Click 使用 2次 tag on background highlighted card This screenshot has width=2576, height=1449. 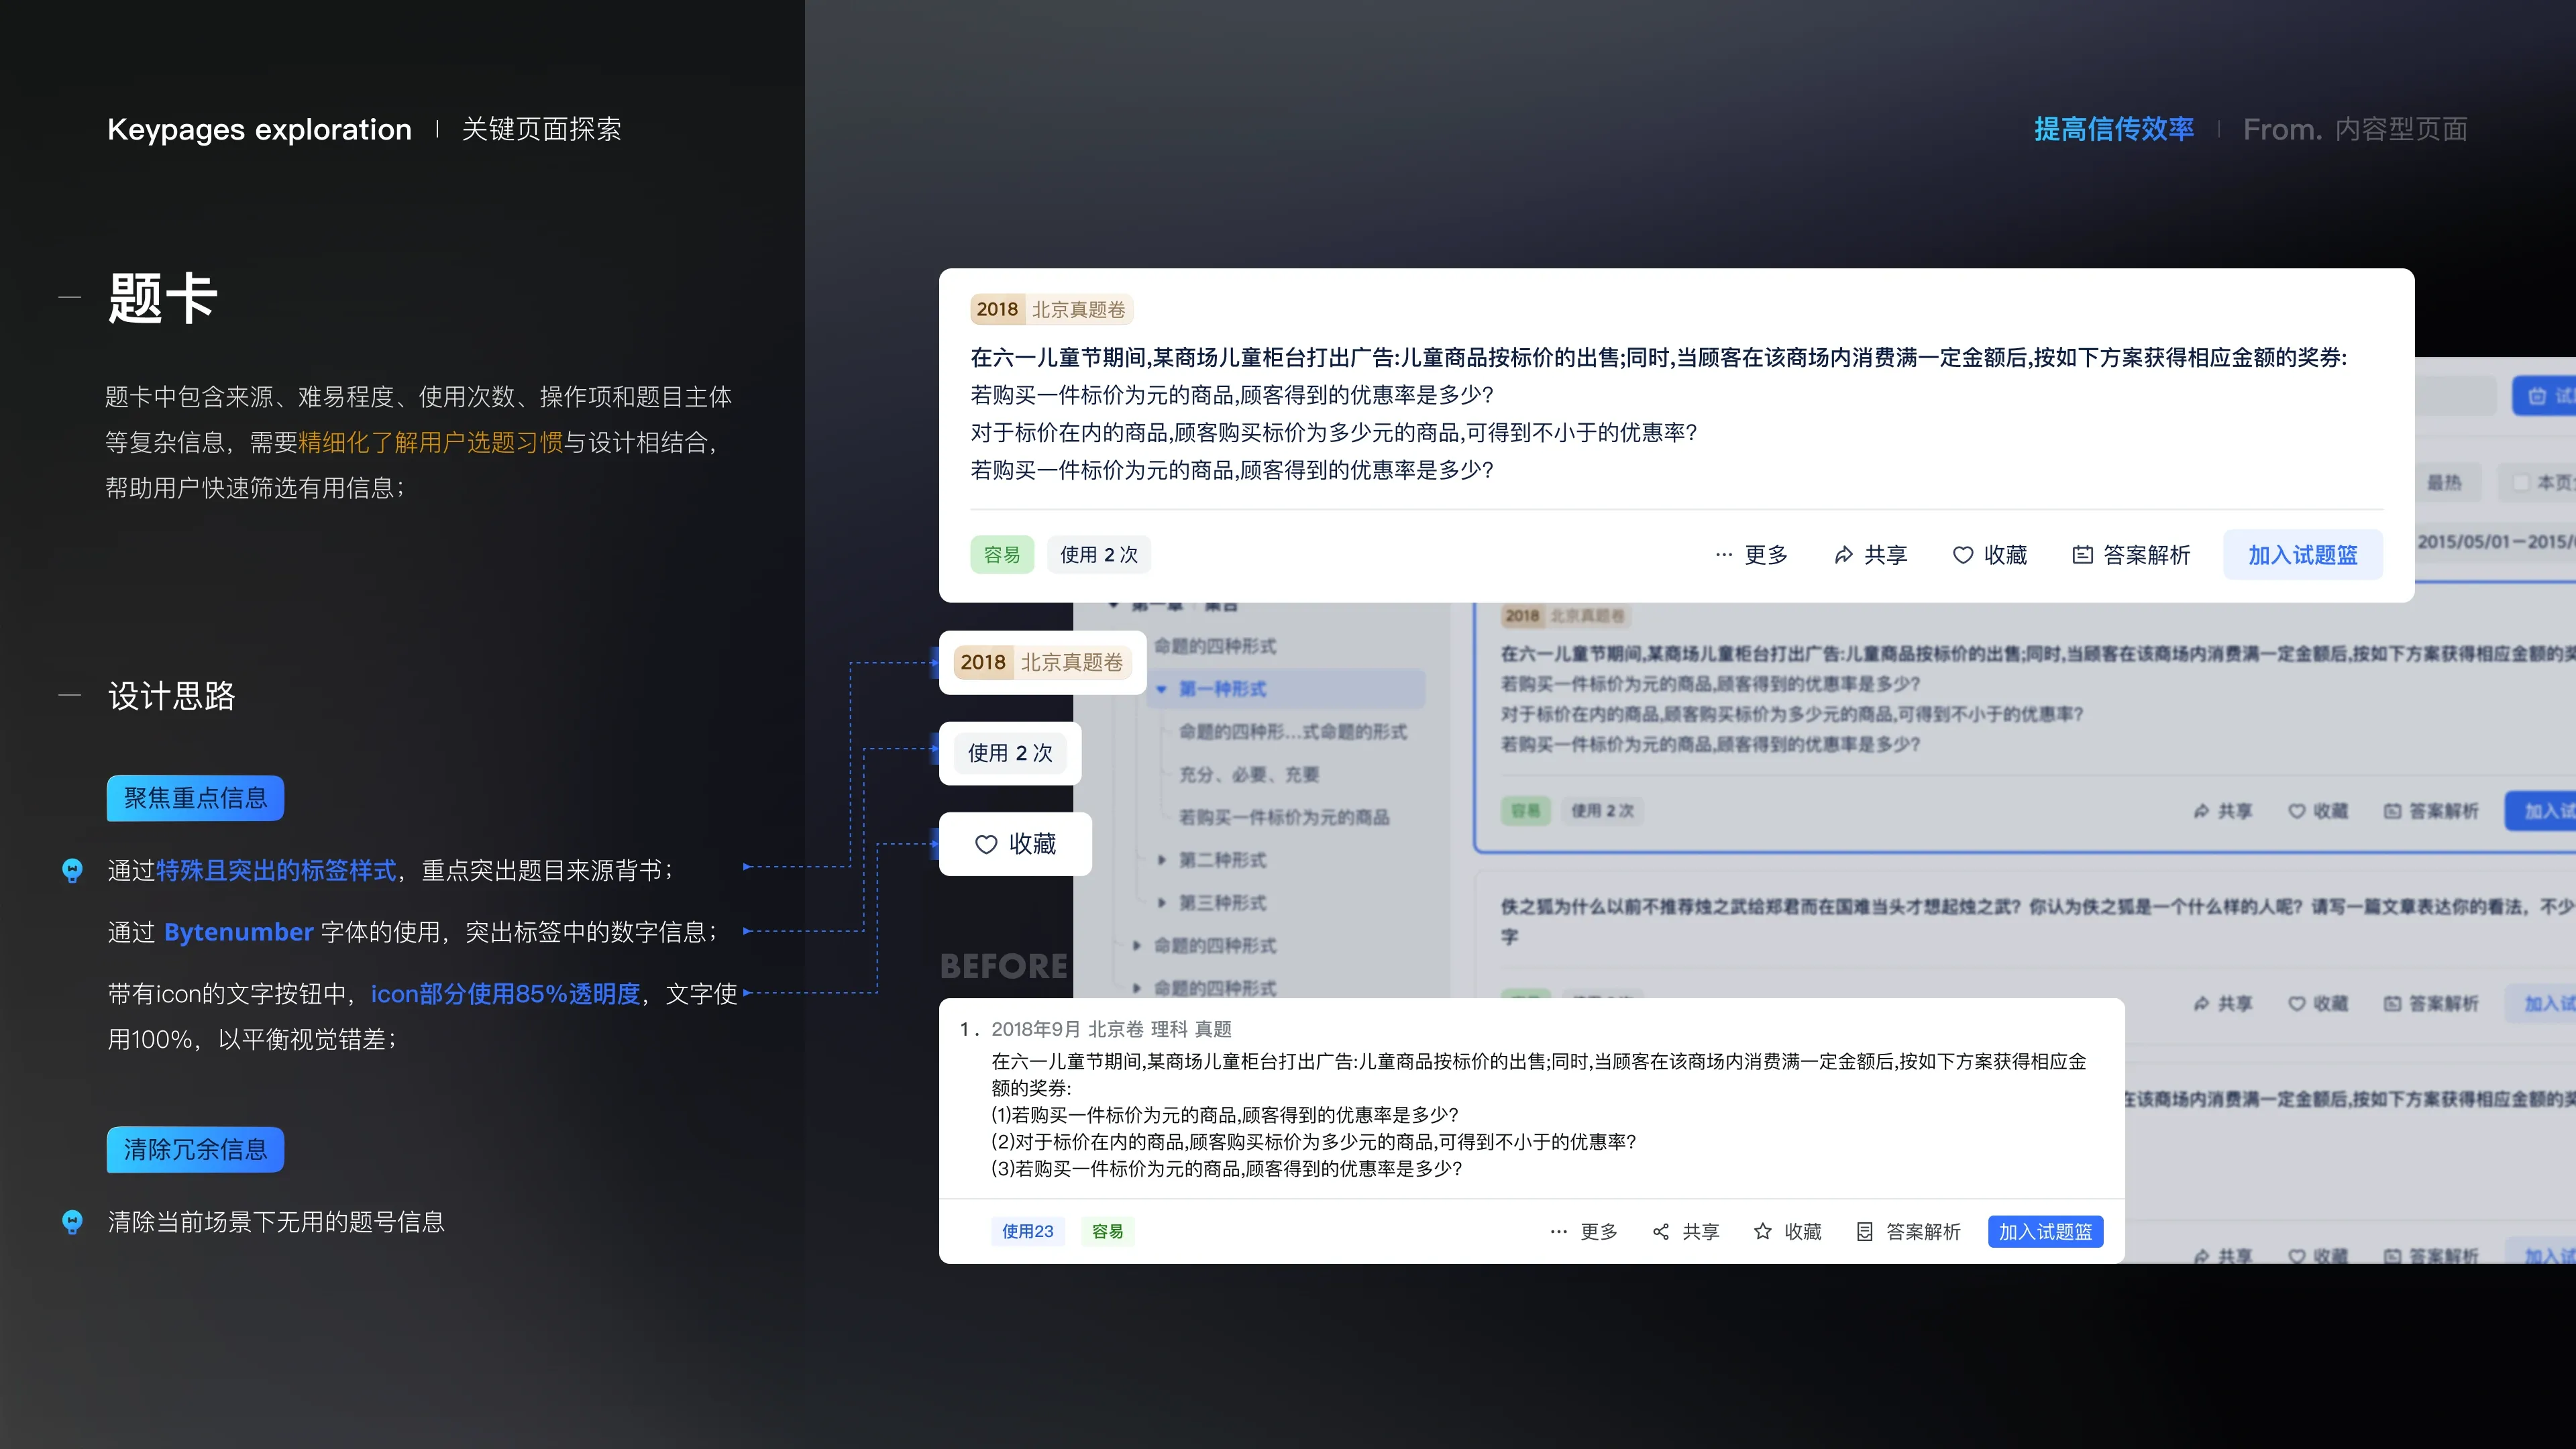coord(1602,811)
